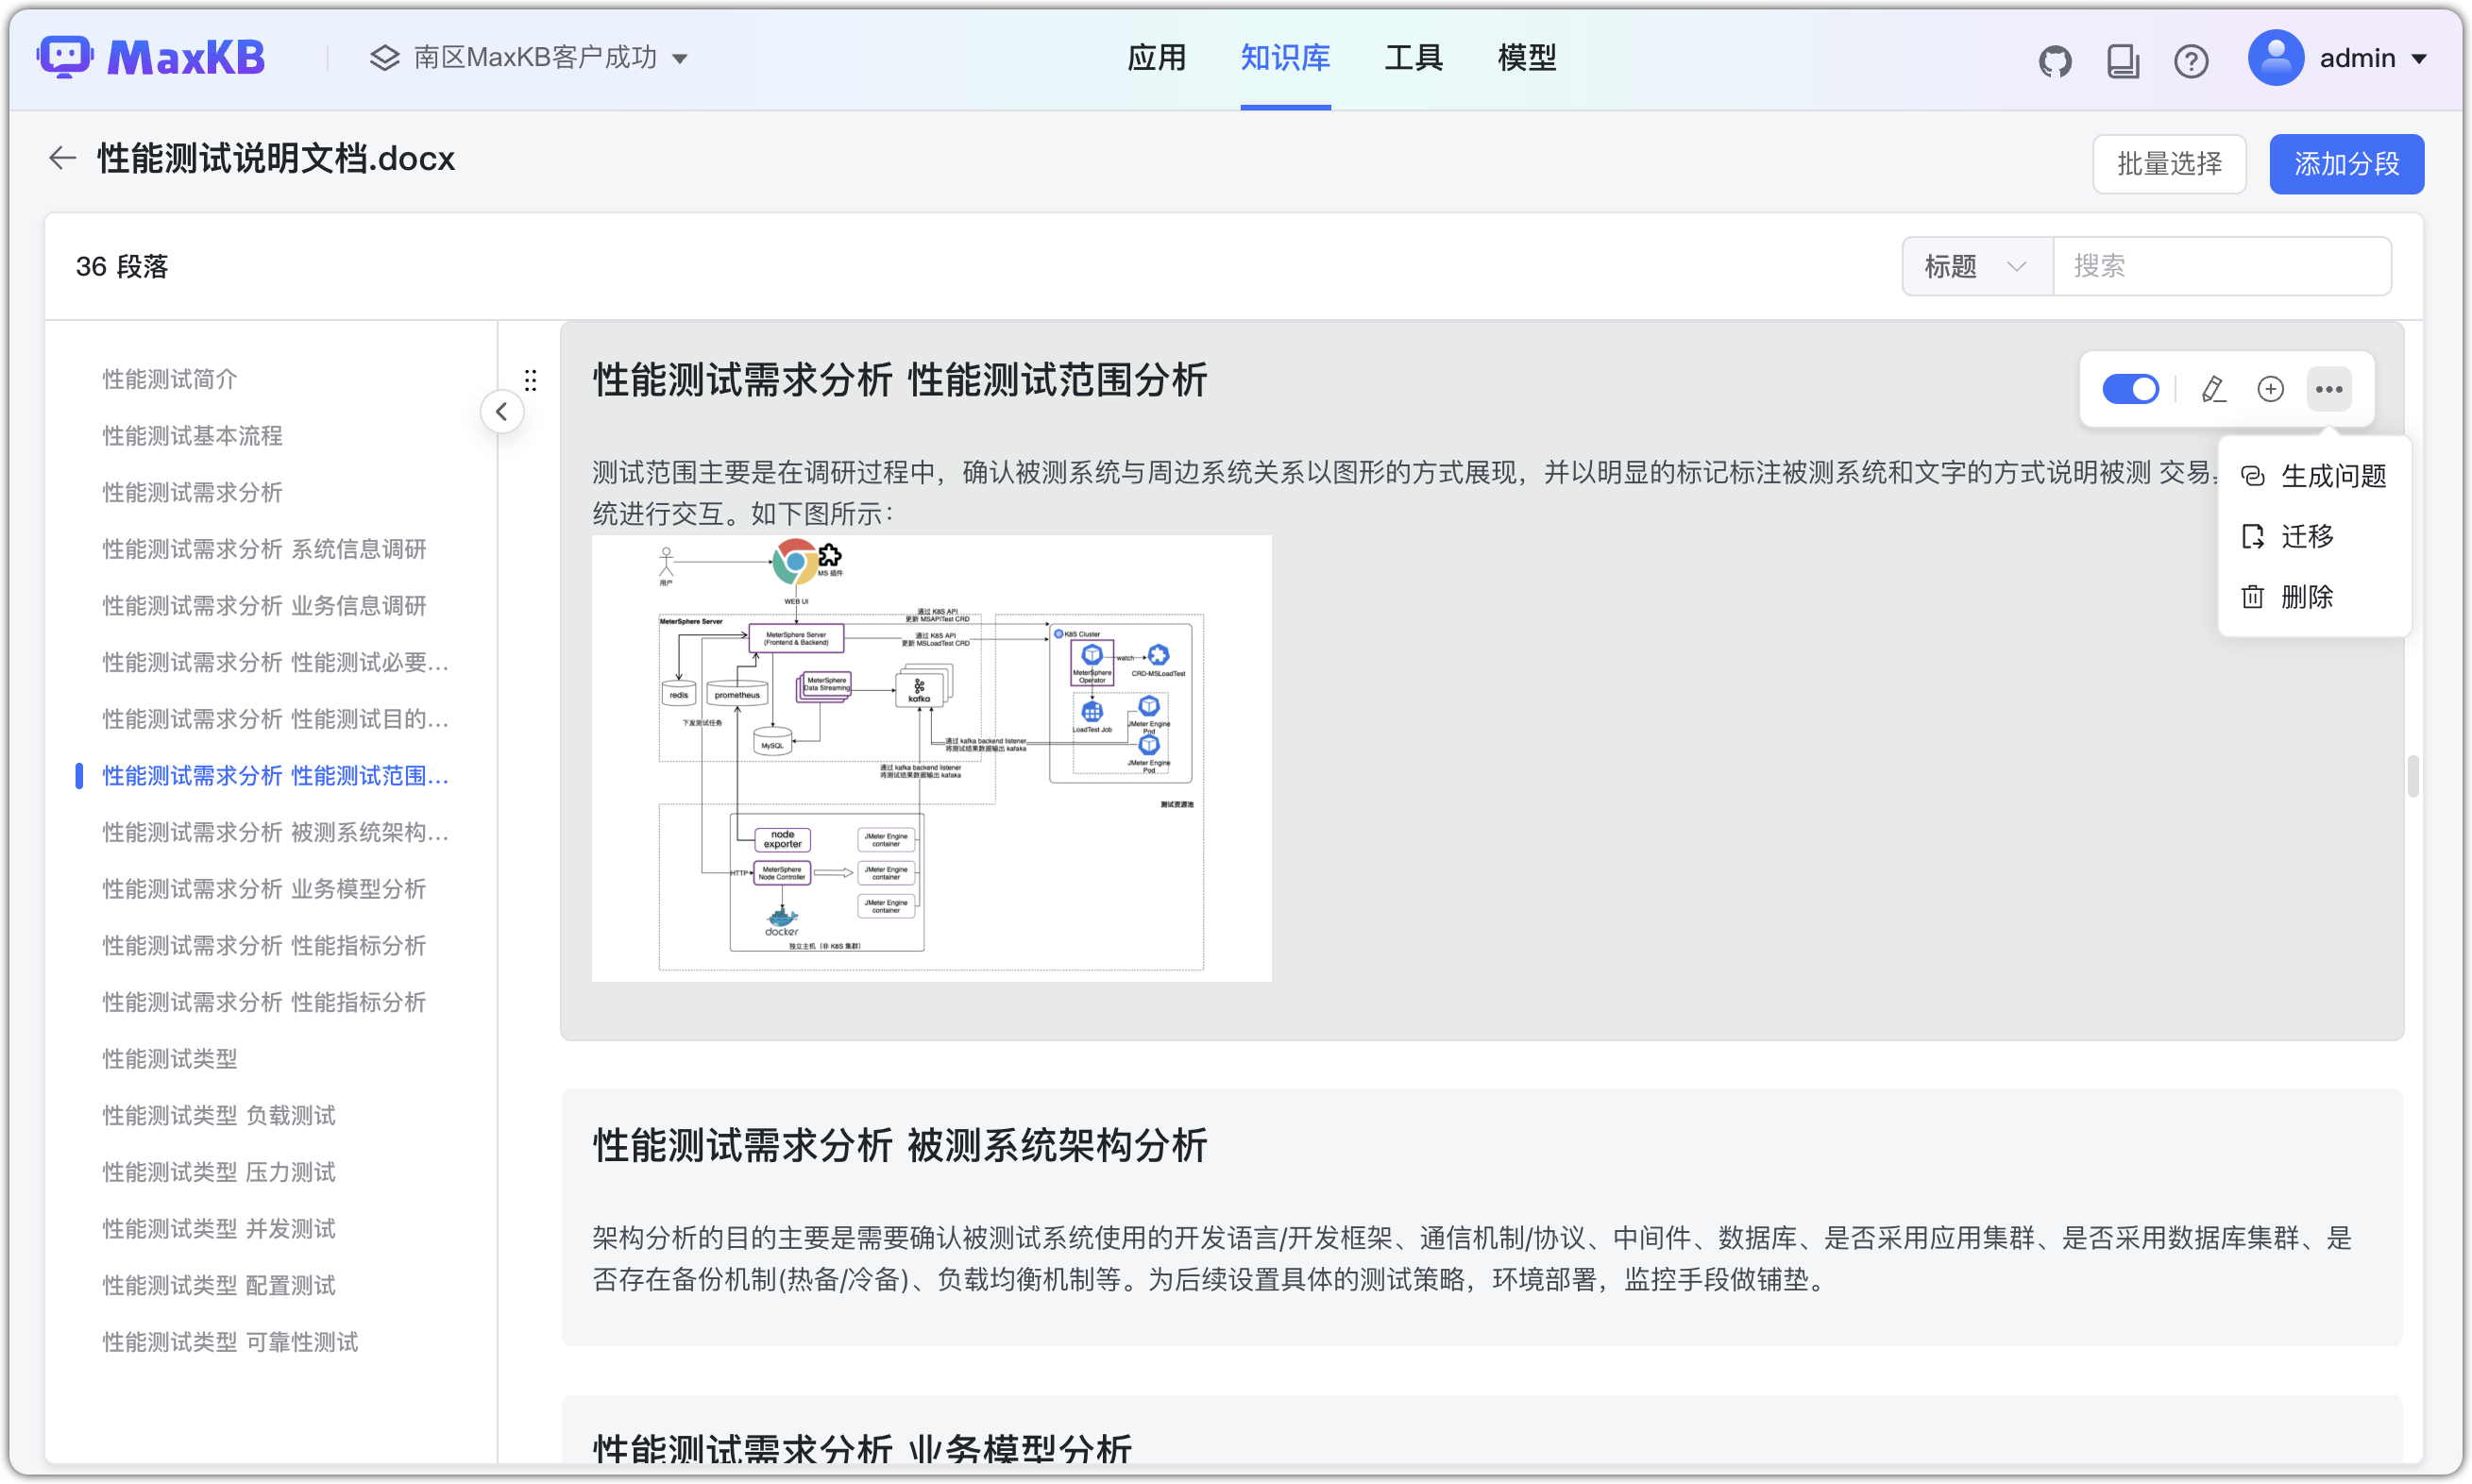Jump to 性能测试类型 in the outline
Image resolution: width=2472 pixels, height=1484 pixels.
(170, 1059)
